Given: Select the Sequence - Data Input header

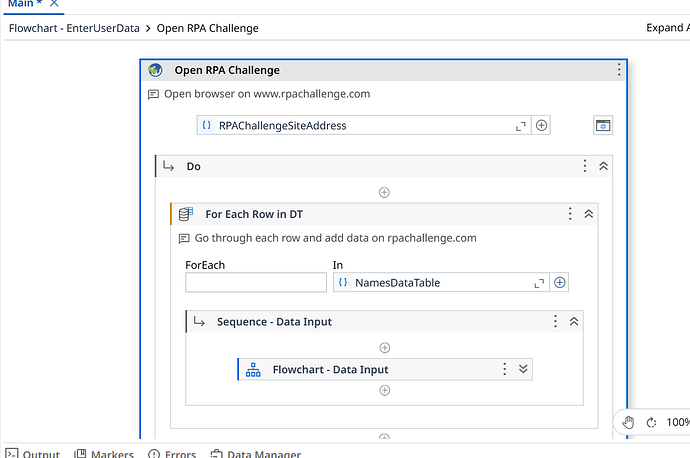Looking at the screenshot, I should click(x=385, y=322).
